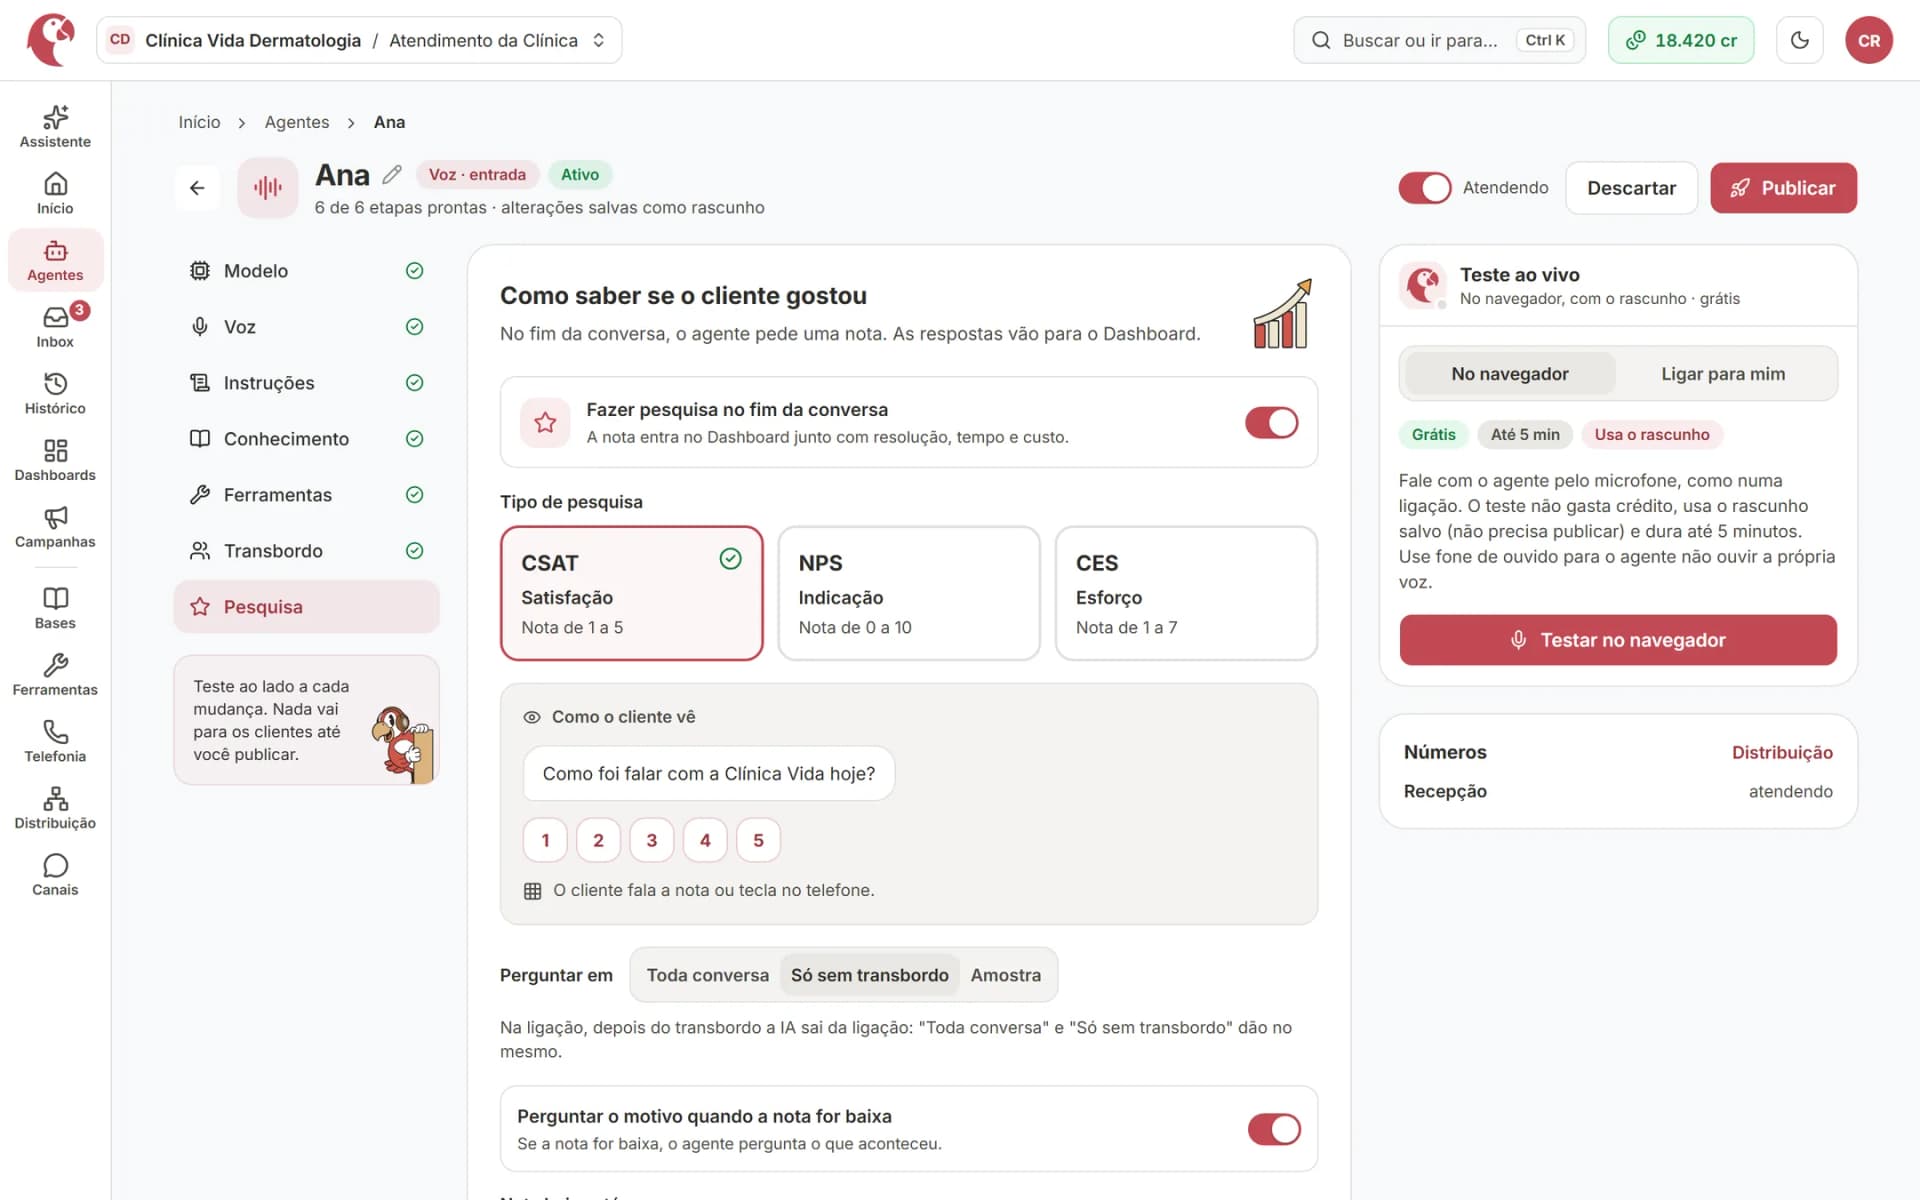Click the Início breadcrumb
The height and width of the screenshot is (1200, 1920).
coord(199,122)
